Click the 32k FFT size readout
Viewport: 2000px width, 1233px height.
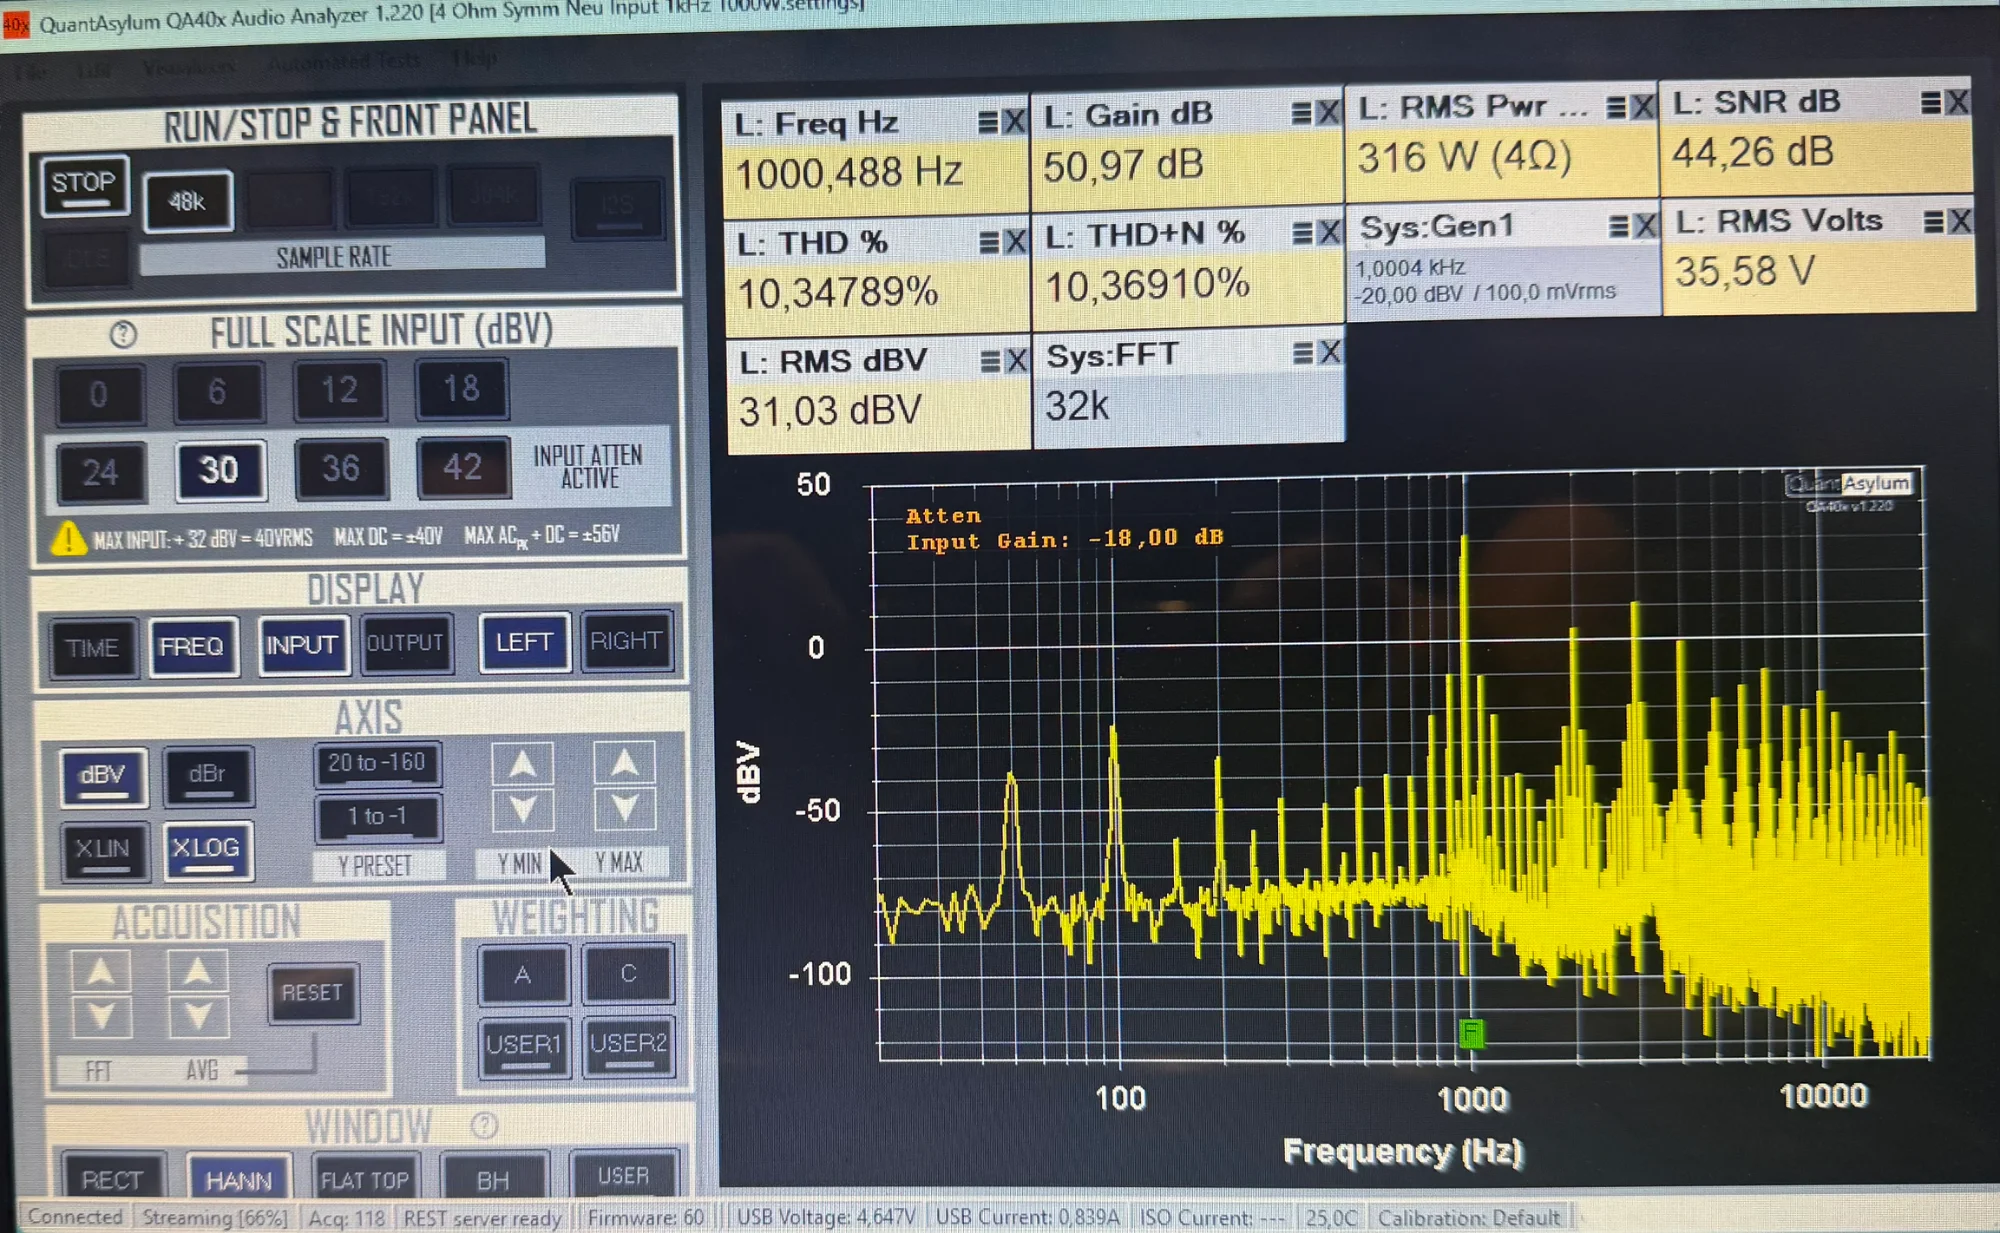tap(1077, 407)
